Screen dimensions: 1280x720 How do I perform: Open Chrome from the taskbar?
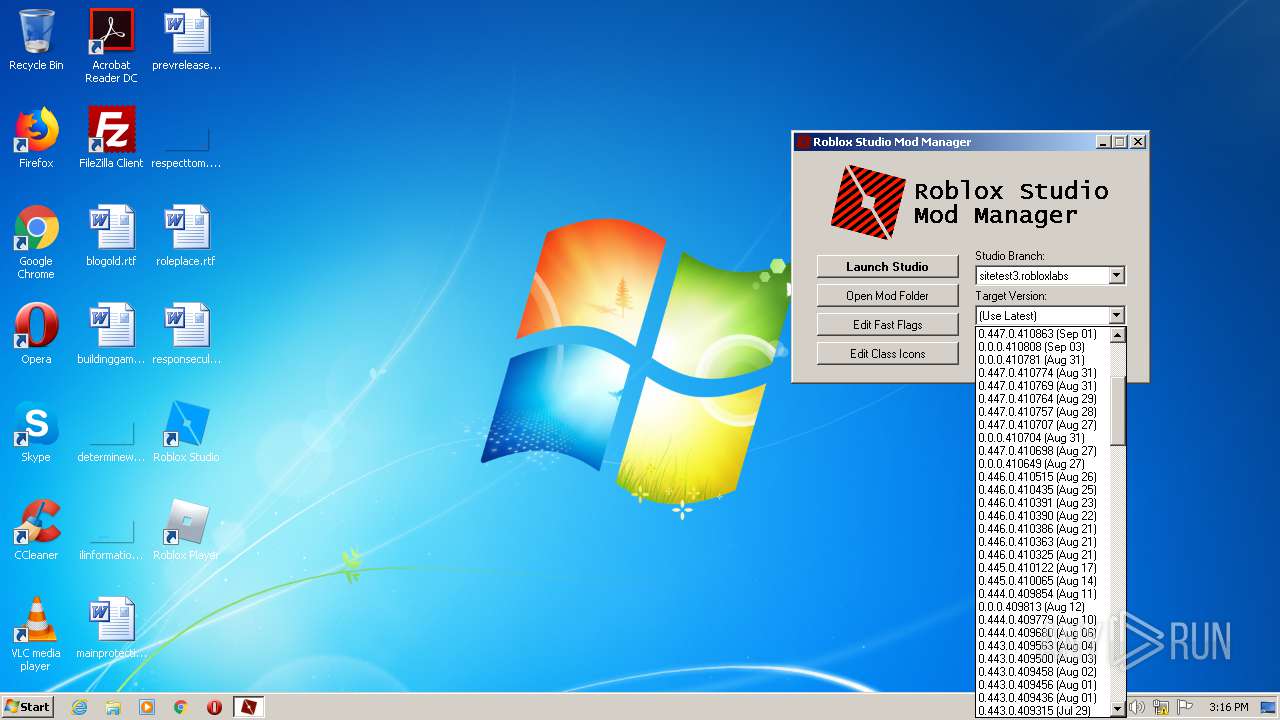click(180, 707)
